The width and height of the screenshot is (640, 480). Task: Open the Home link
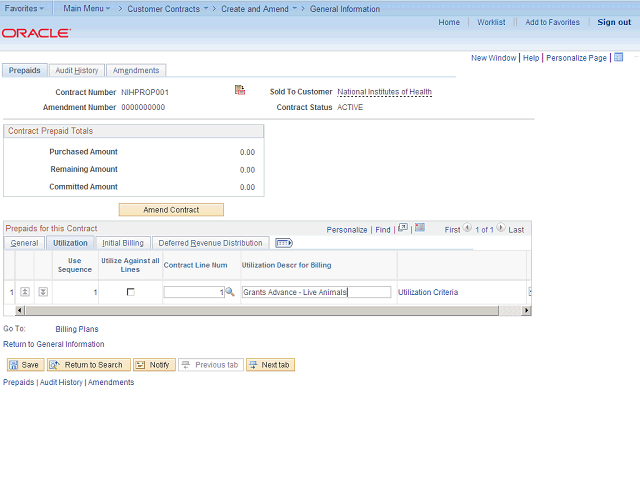tap(449, 22)
